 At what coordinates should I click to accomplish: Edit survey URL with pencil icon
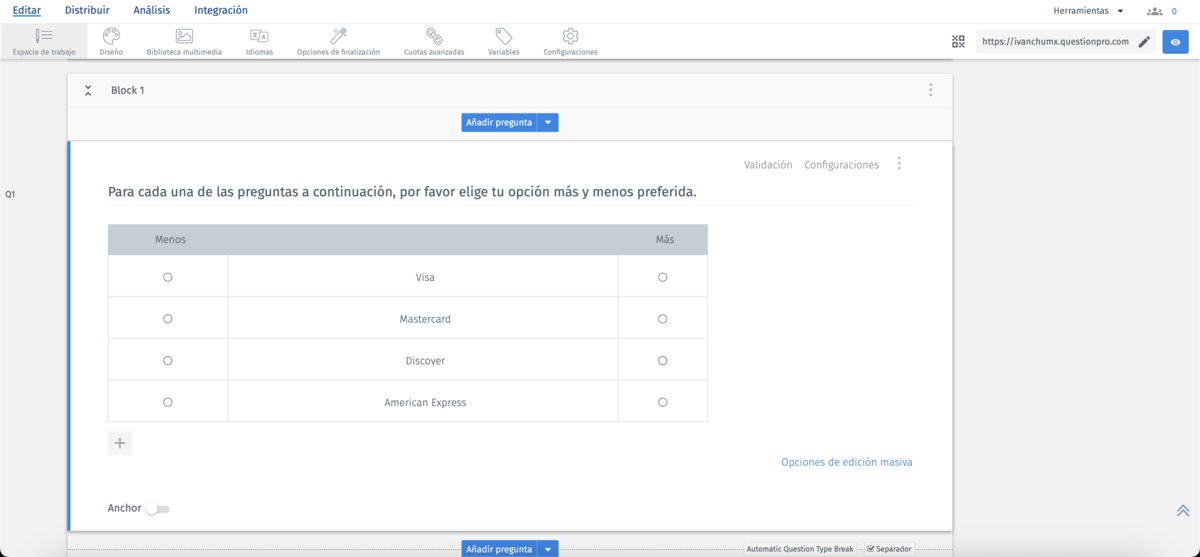[x=1145, y=42]
